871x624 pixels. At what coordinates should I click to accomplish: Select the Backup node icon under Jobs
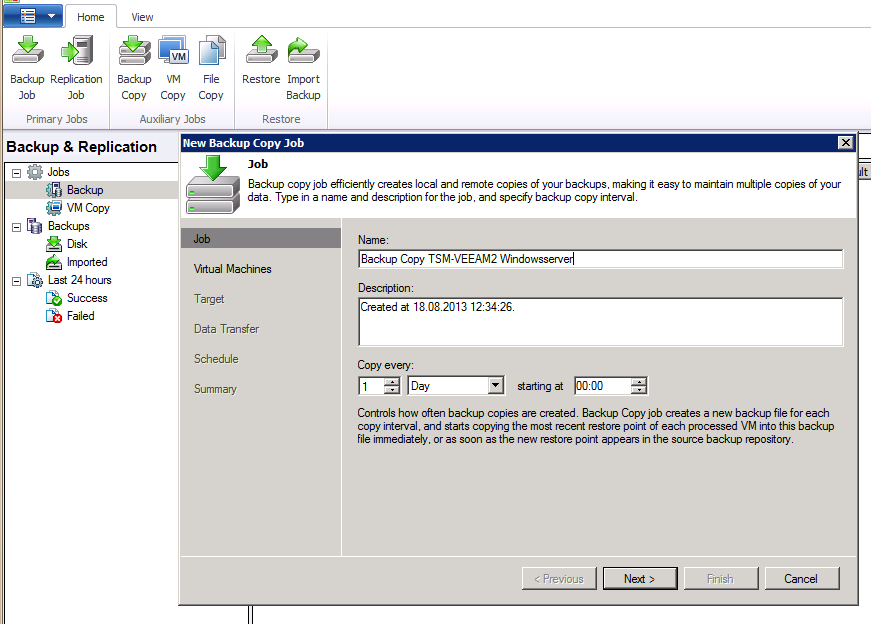pyautogui.click(x=54, y=190)
